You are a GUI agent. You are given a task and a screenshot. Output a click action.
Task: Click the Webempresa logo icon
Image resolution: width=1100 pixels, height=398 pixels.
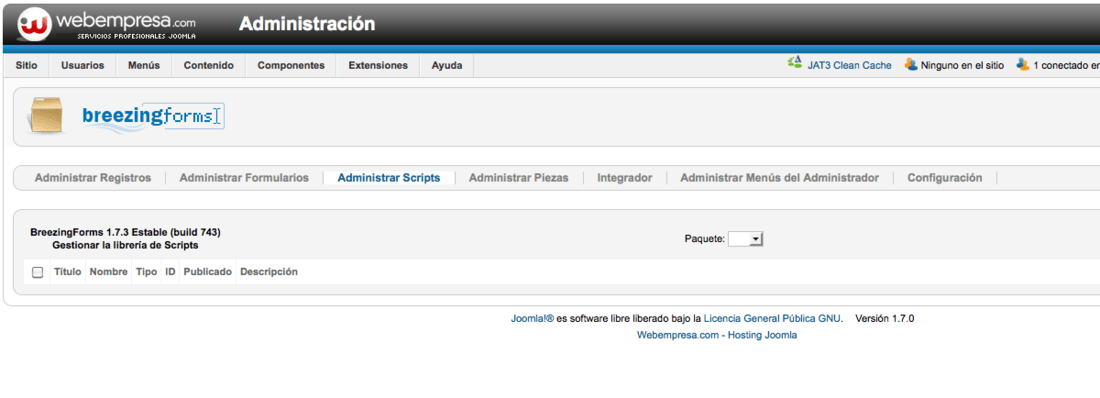34,25
